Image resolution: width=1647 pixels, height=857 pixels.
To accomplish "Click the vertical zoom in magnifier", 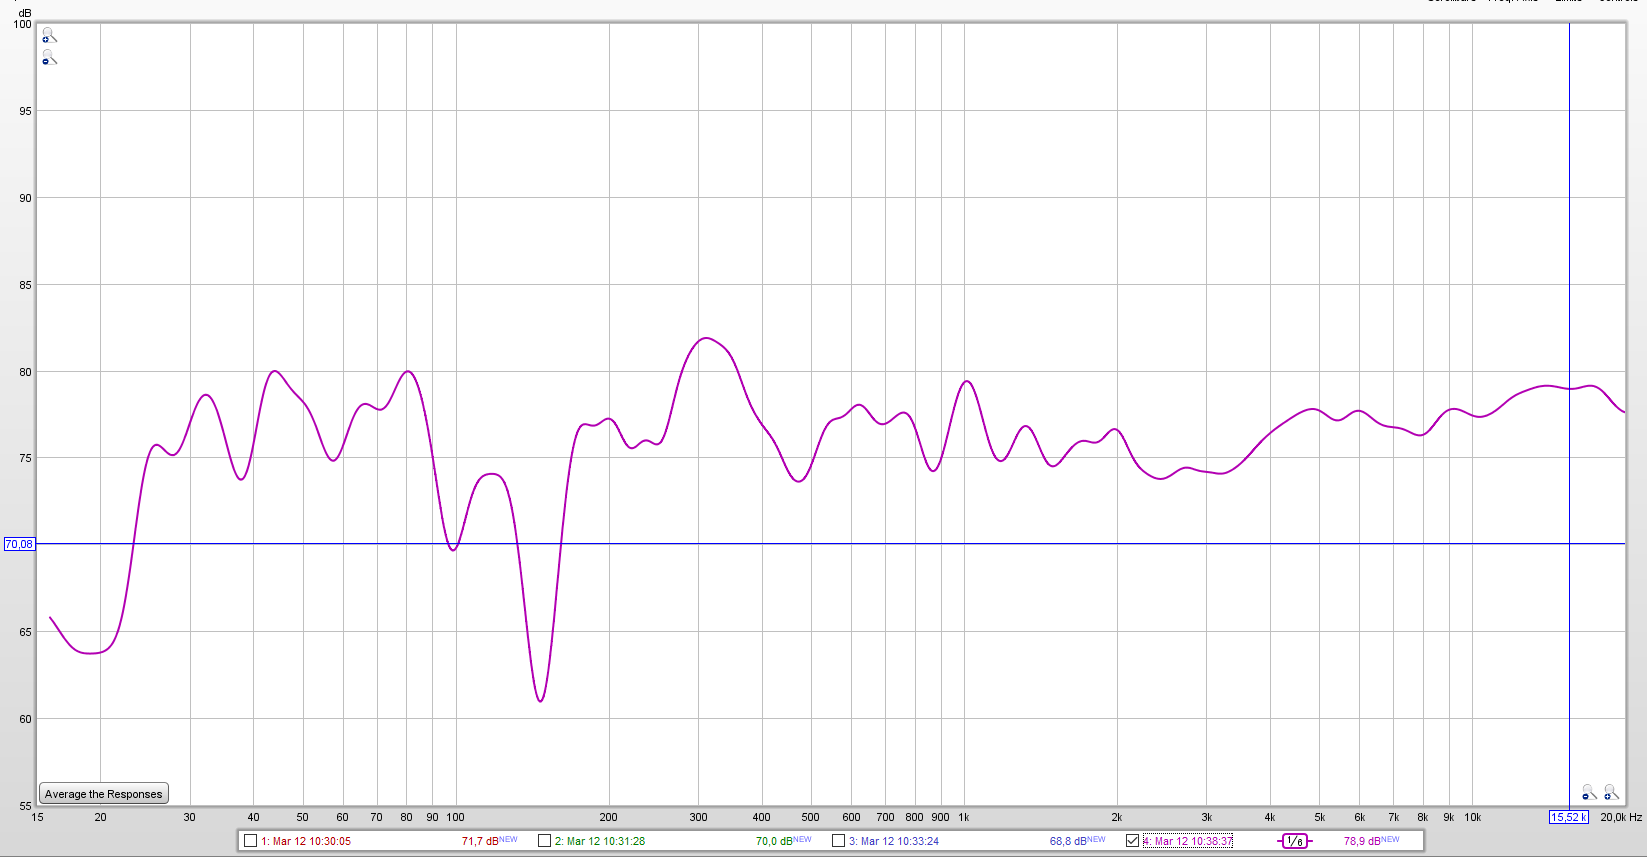I will pos(49,35).
